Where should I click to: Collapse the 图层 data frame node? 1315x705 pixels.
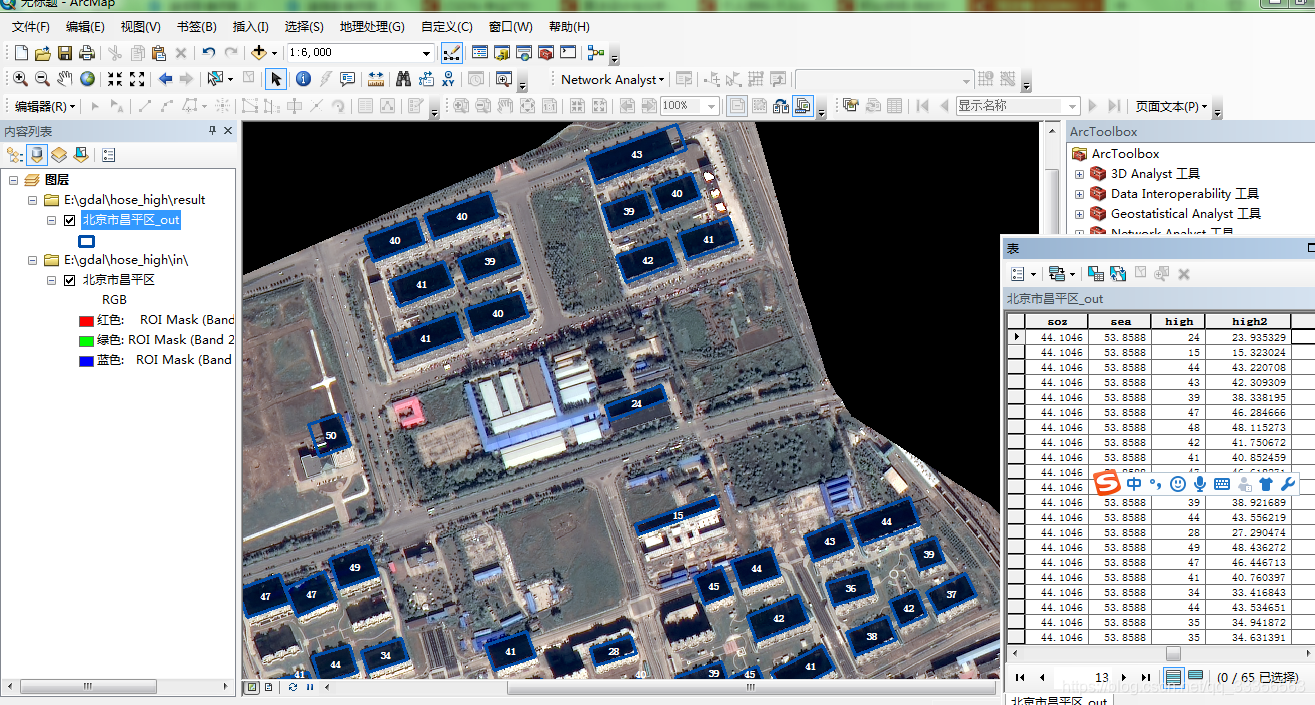pos(13,180)
